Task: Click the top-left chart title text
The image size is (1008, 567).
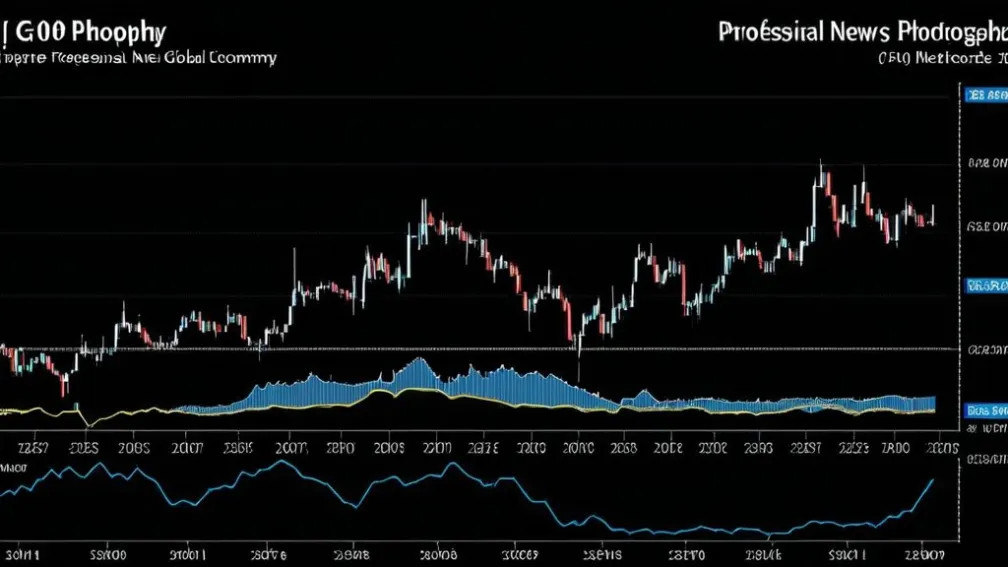Action: coord(84,31)
